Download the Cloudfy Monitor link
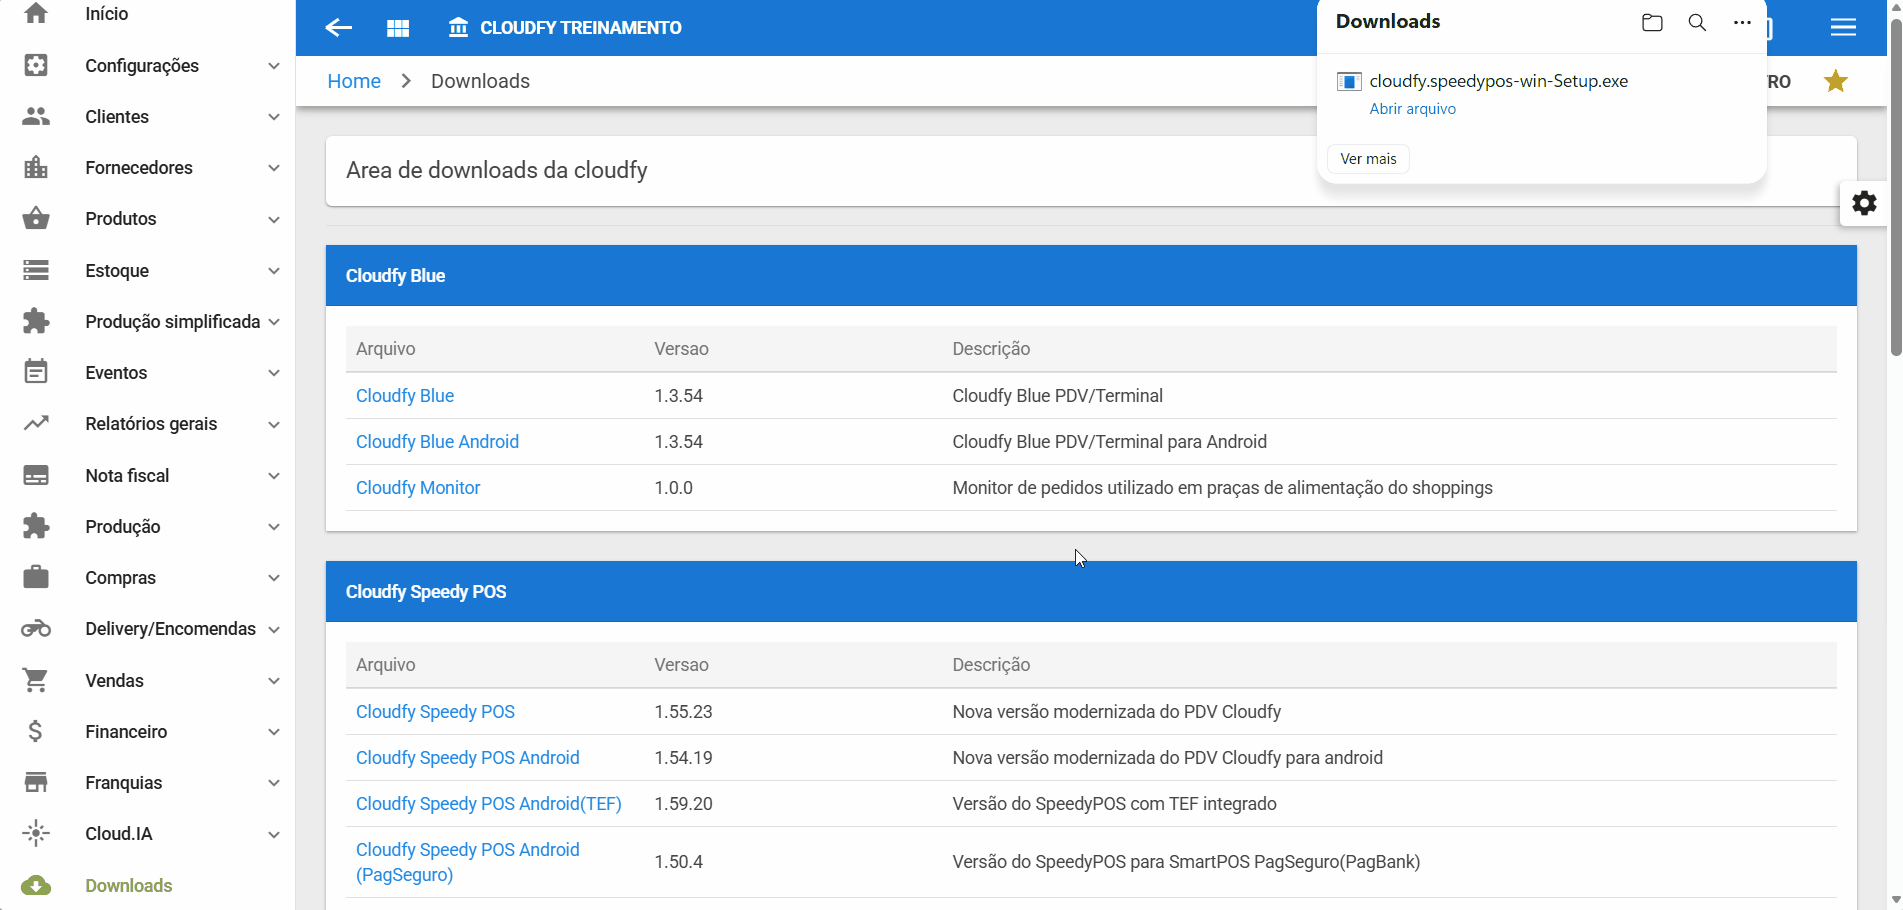Viewport: 1903px width, 910px height. pos(418,488)
